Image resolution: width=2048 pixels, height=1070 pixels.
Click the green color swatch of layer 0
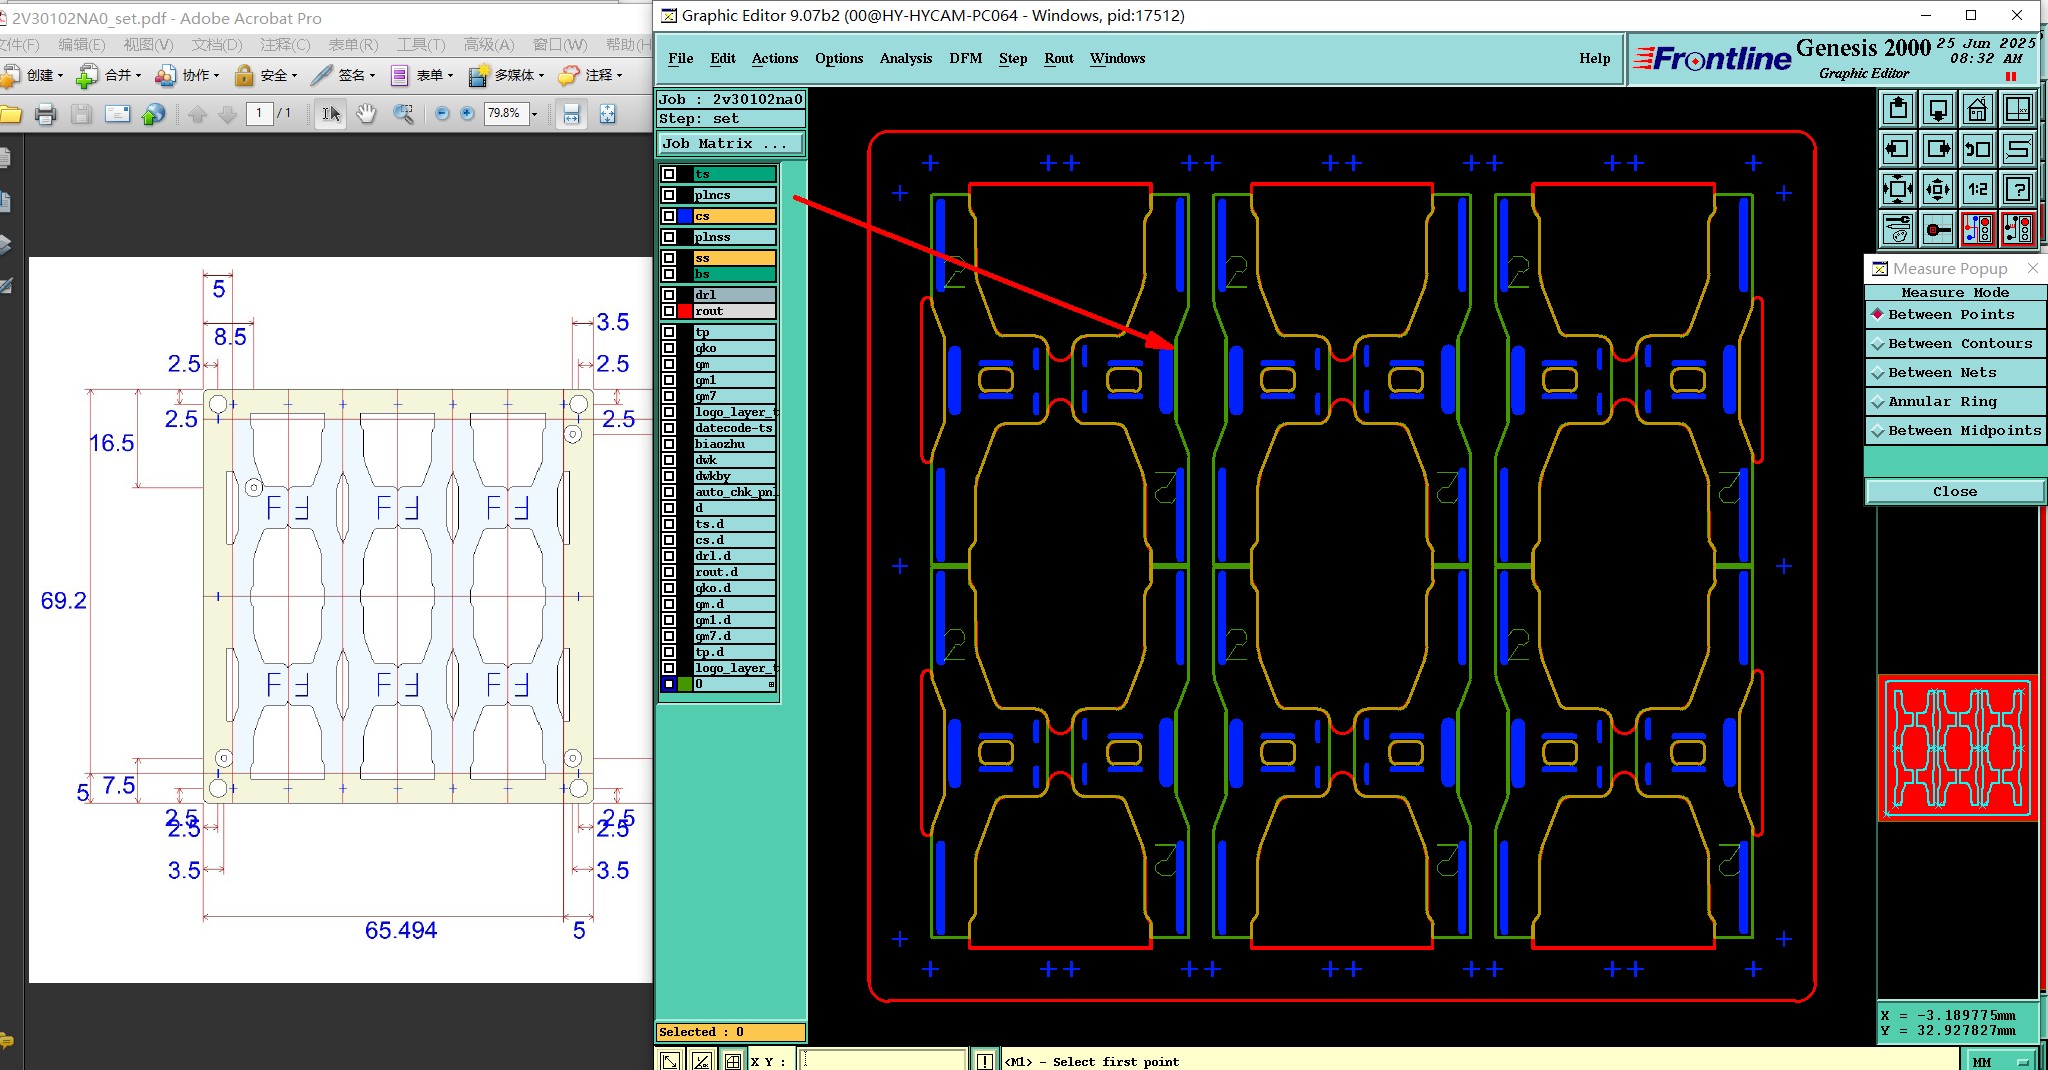[x=685, y=684]
